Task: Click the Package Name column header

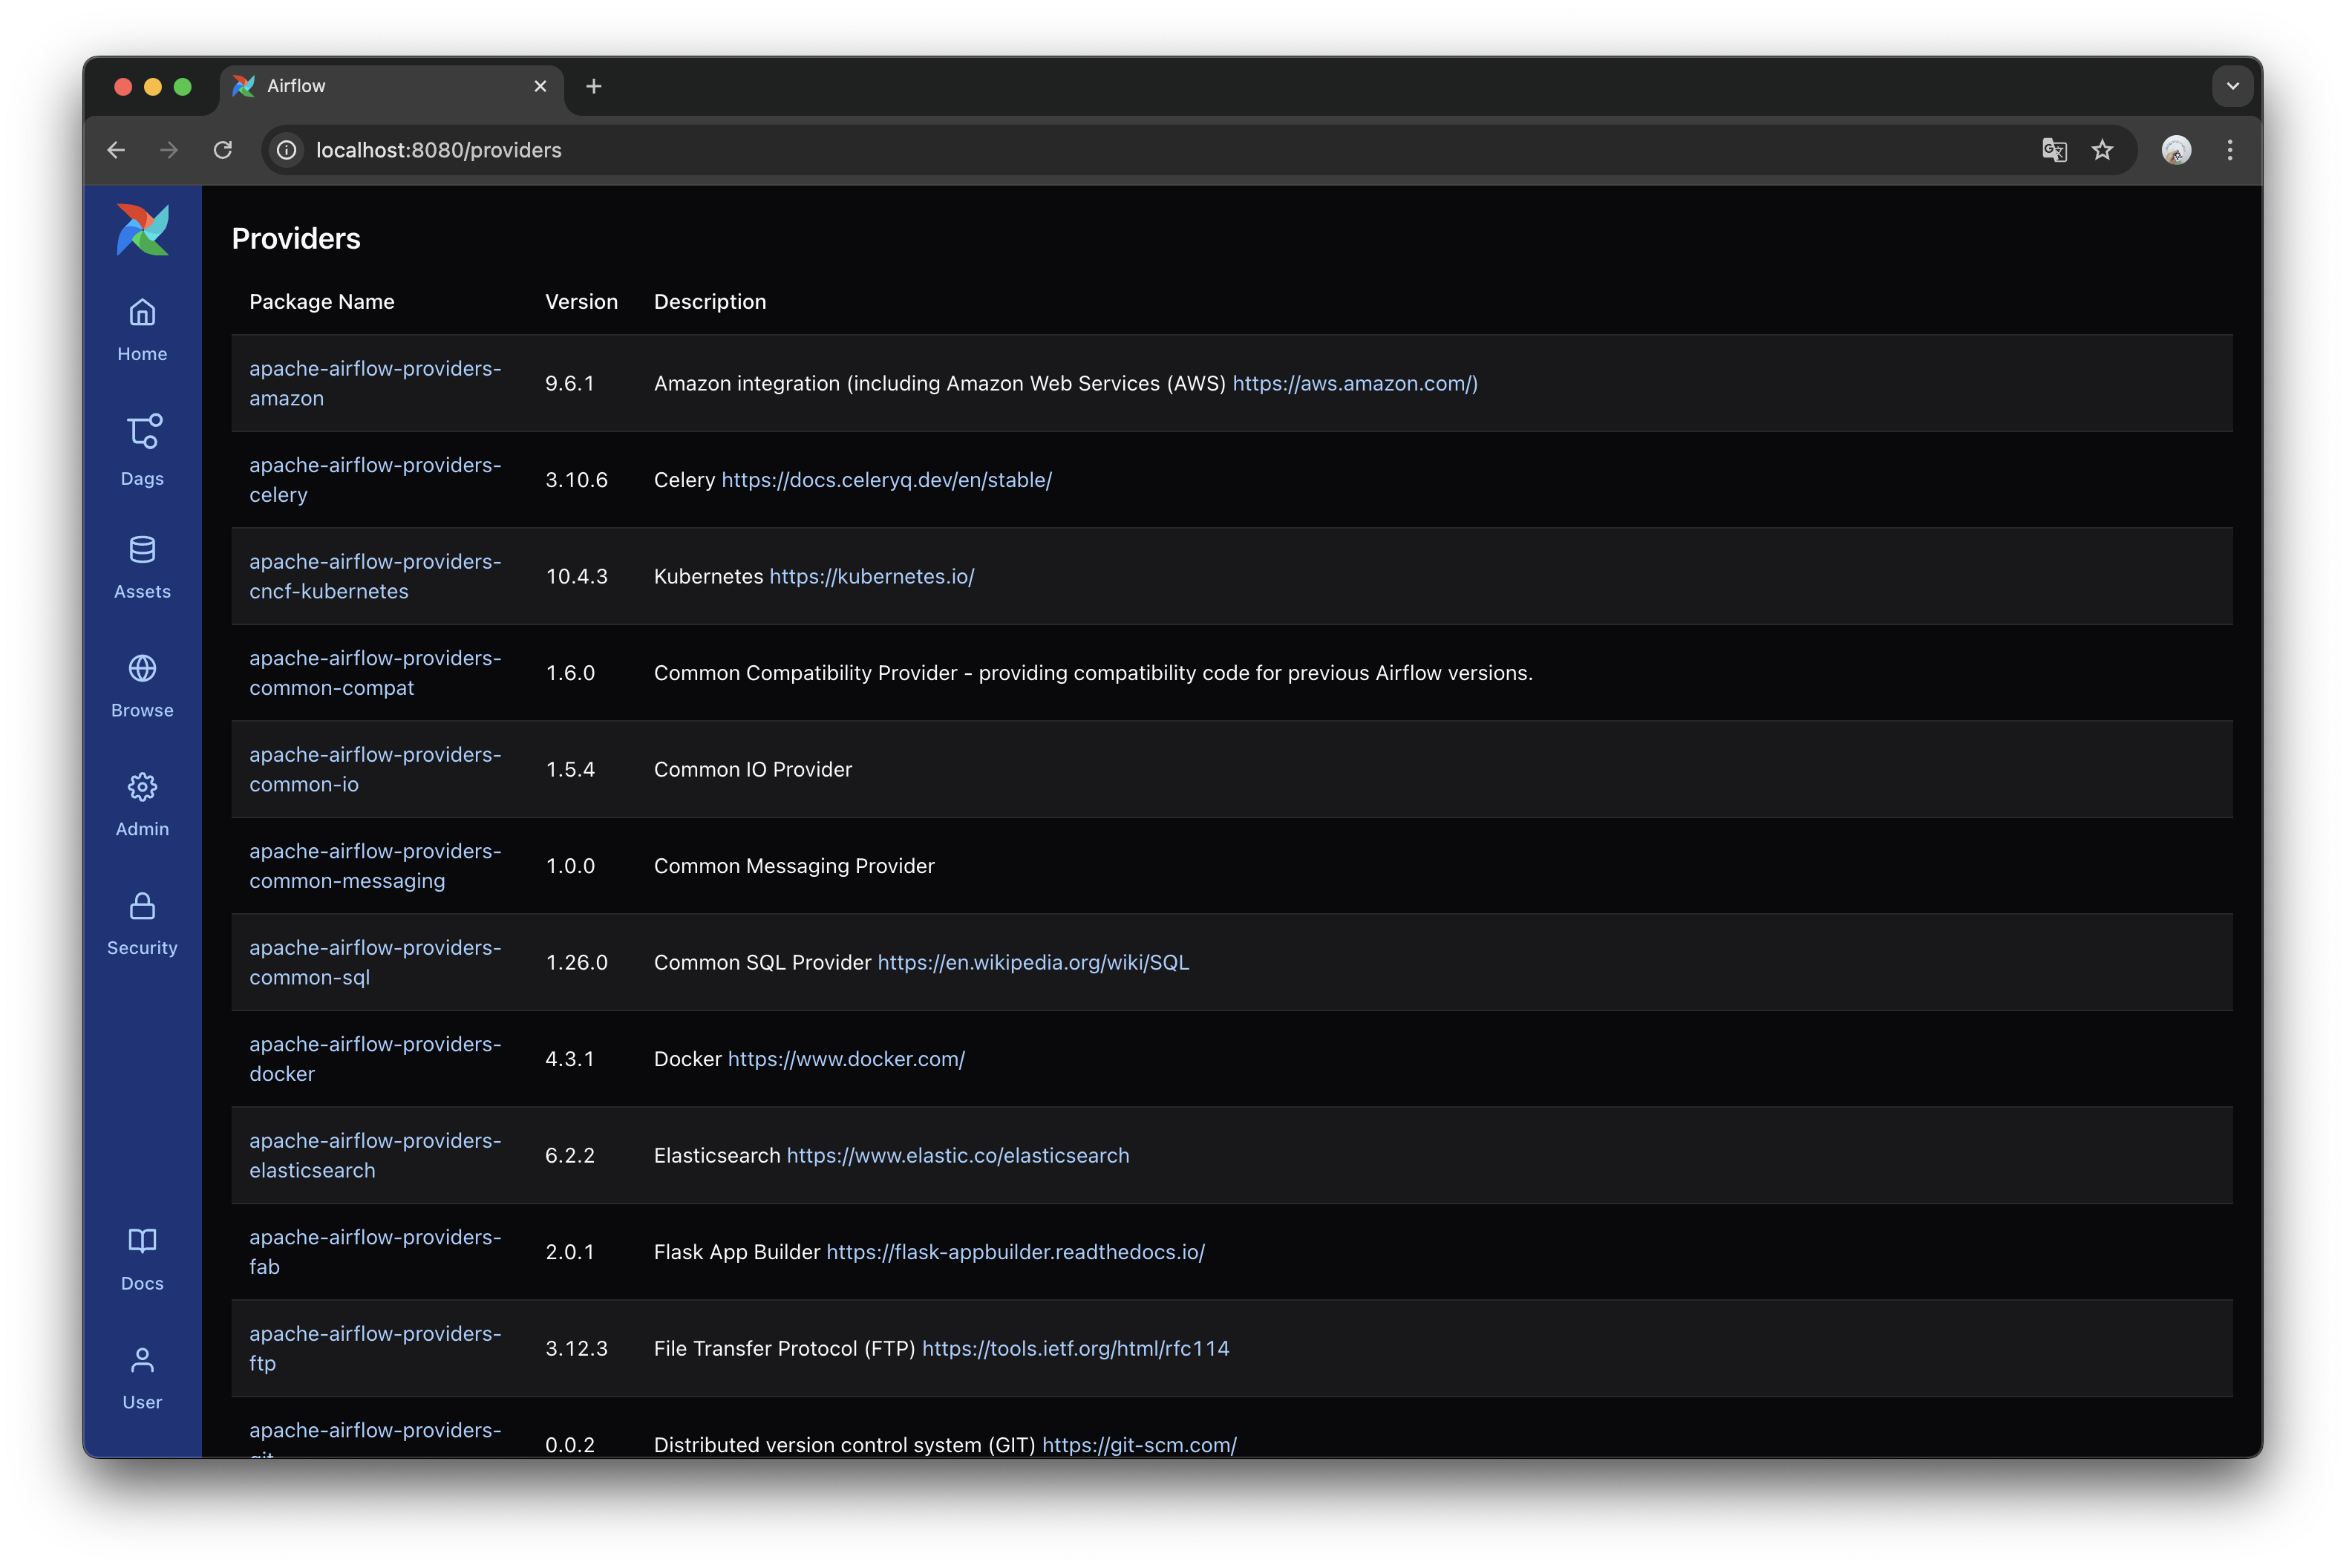Action: pyautogui.click(x=322, y=302)
